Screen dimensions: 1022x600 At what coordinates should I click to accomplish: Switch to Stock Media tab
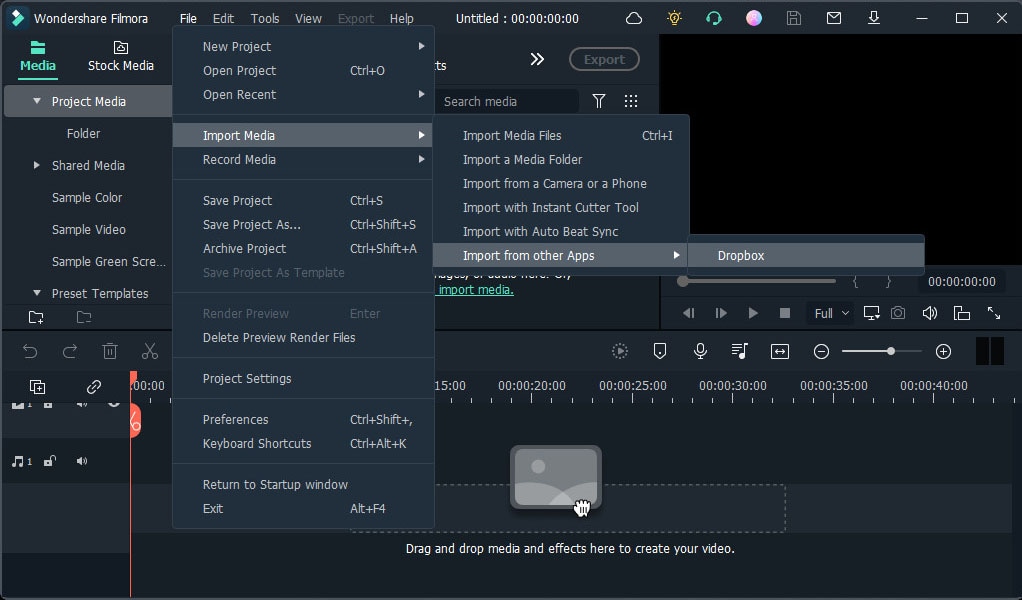click(121, 57)
